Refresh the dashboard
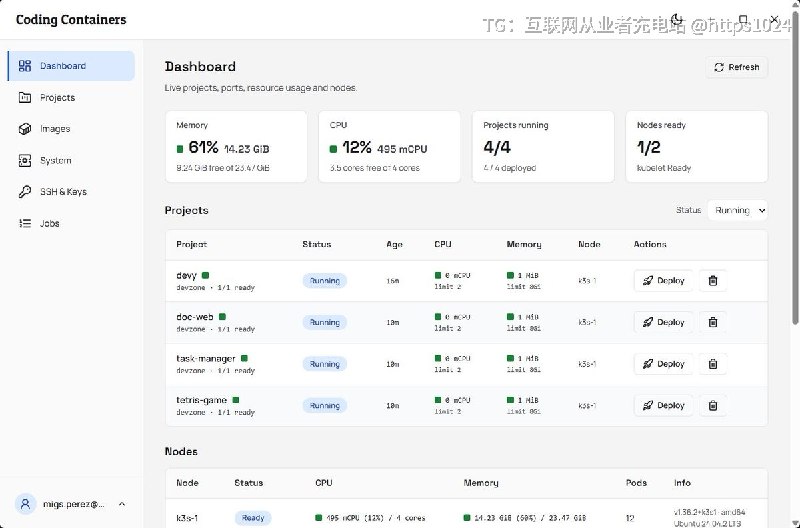Screen dimensions: 800x528 (x=737, y=67)
